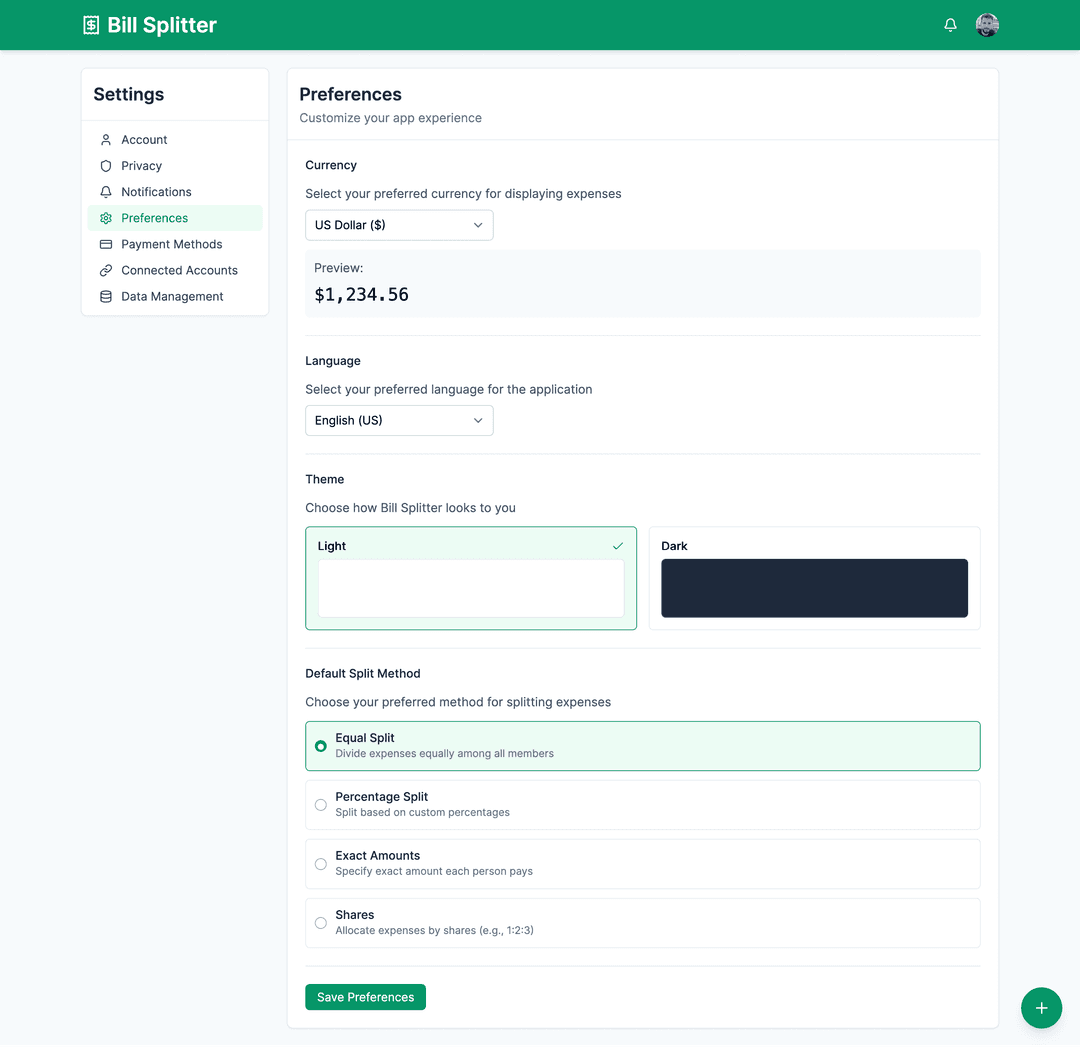The width and height of the screenshot is (1080, 1047).
Task: Select the Shares split method
Action: 320,923
